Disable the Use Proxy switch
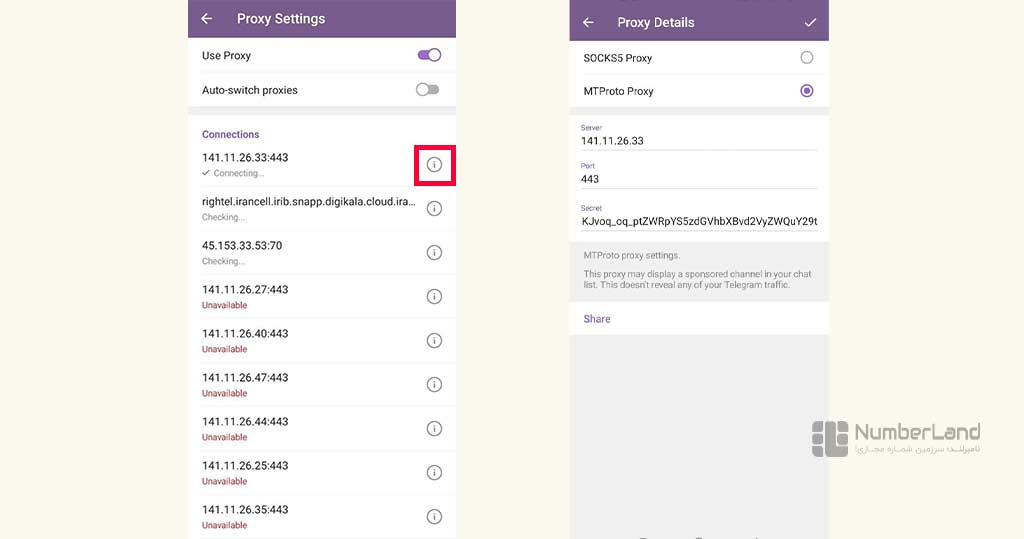Screen dimensions: 1024x539 (429, 55)
